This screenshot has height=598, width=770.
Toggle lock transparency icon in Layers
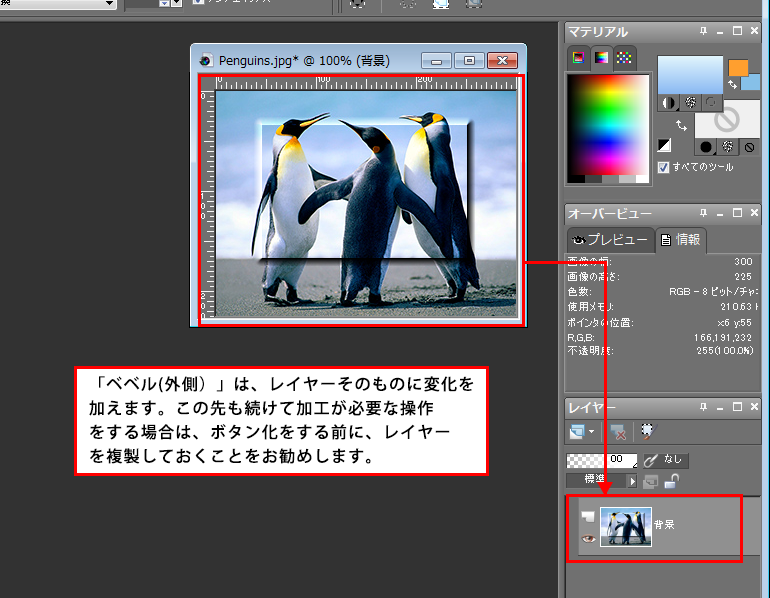pos(671,481)
